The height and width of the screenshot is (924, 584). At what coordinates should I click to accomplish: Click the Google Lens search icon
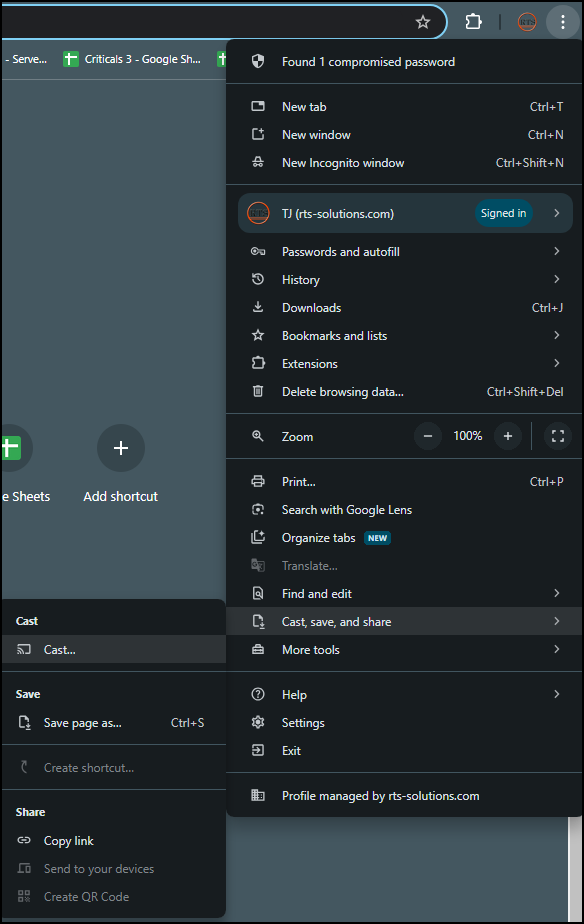[258, 510]
